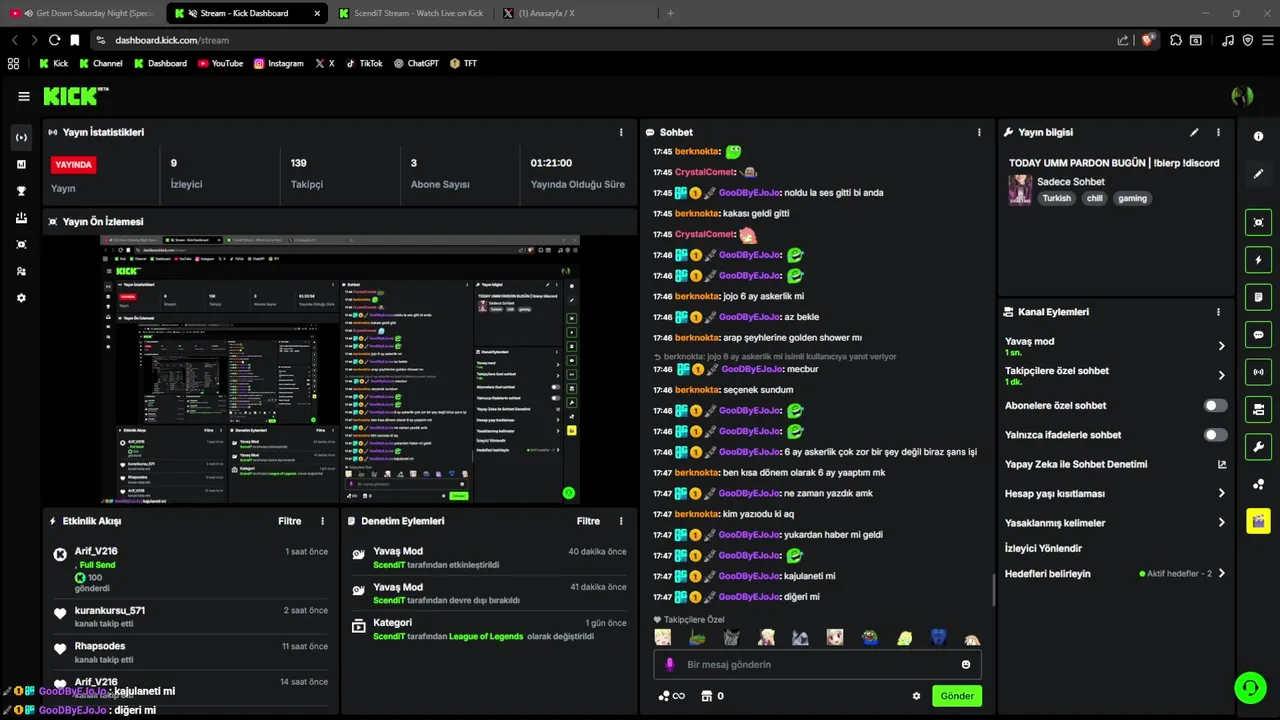Viewport: 1280px width, 720px height.
Task: Expand Yasaklanmış kelimeler settings
Action: click(1221, 522)
